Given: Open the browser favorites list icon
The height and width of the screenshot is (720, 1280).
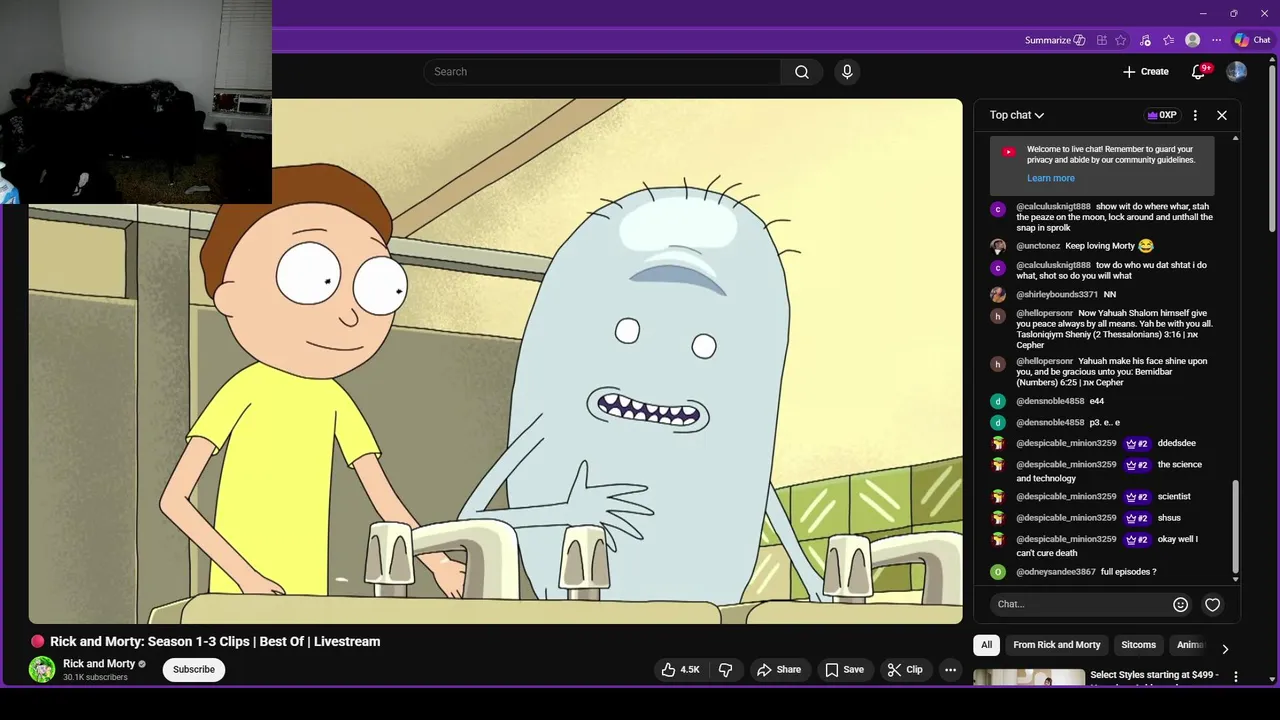Looking at the screenshot, I should coord(1168,40).
